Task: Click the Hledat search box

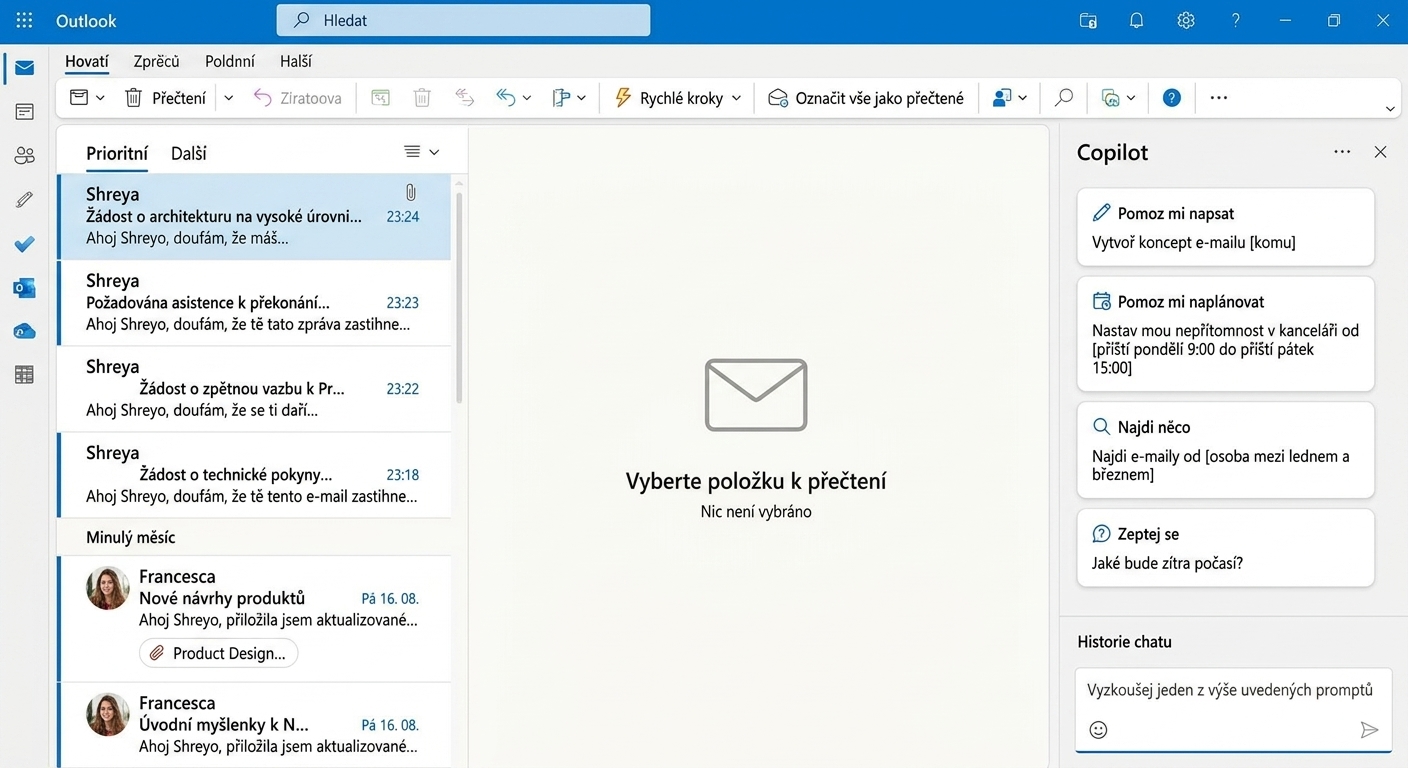Action: click(463, 20)
